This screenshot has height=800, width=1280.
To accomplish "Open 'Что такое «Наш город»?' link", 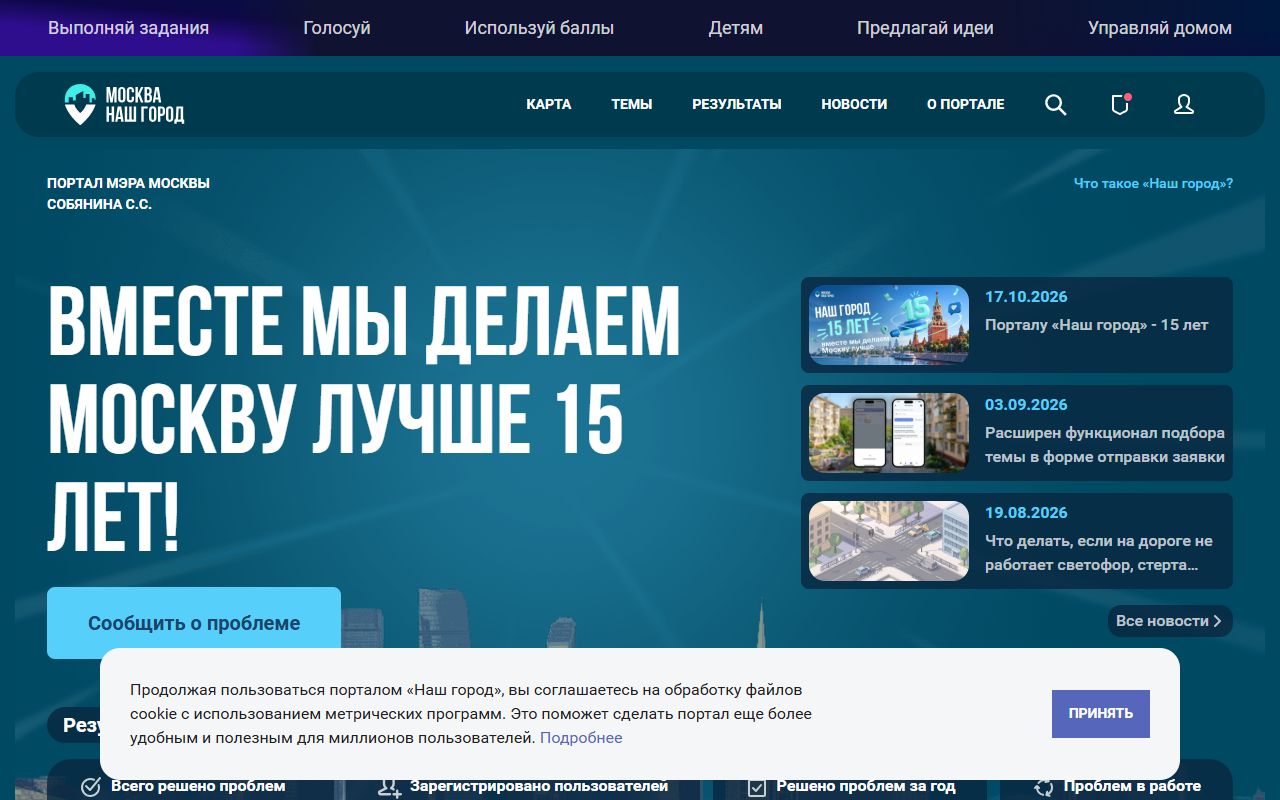I will (1153, 184).
